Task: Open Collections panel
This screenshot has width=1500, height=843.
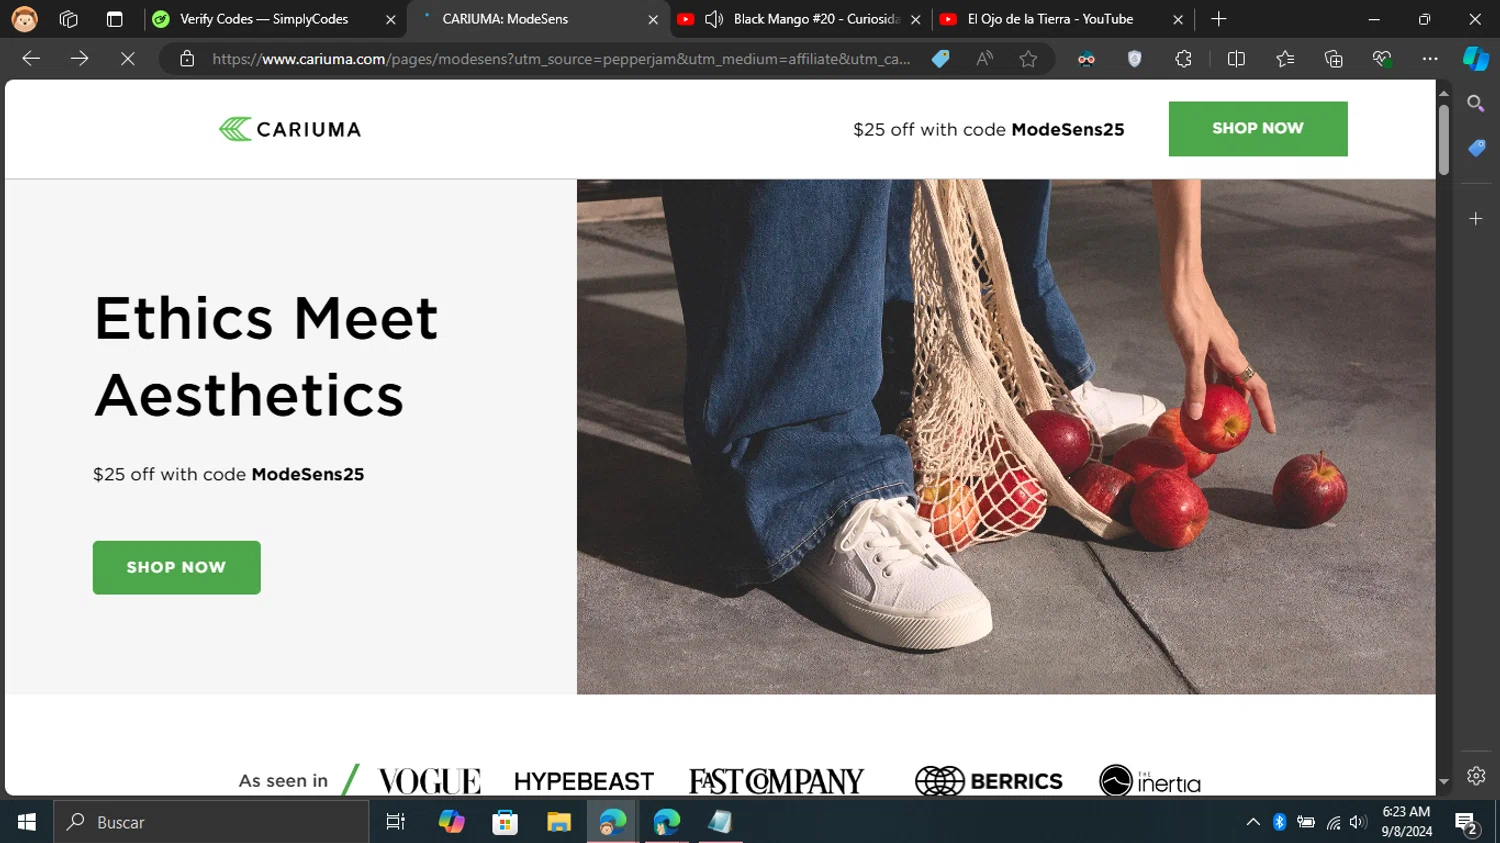Action: [1333, 59]
